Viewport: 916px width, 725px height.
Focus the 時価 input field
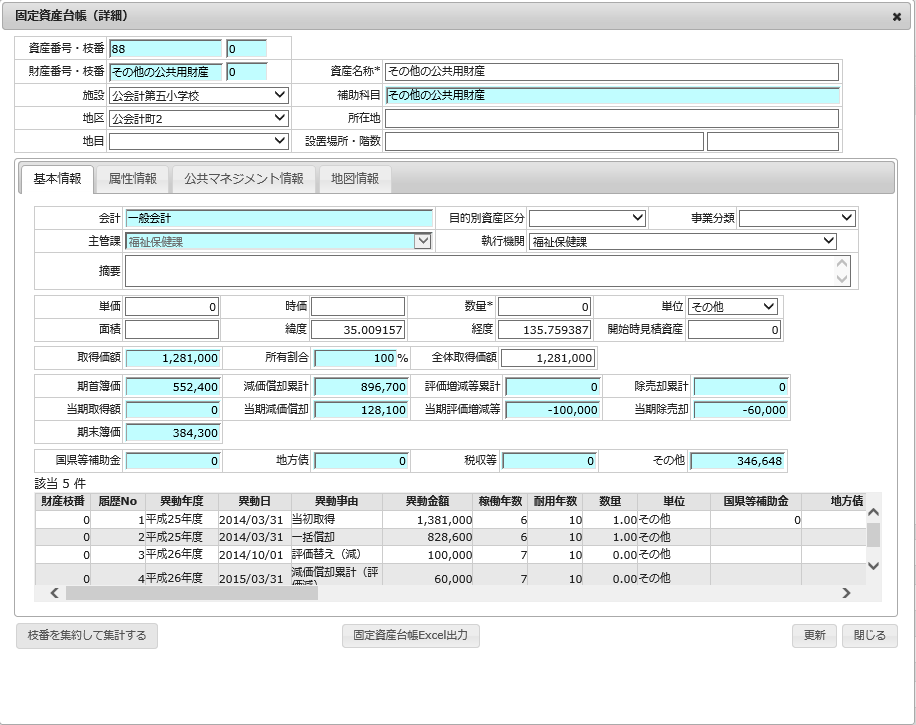tap(358, 307)
